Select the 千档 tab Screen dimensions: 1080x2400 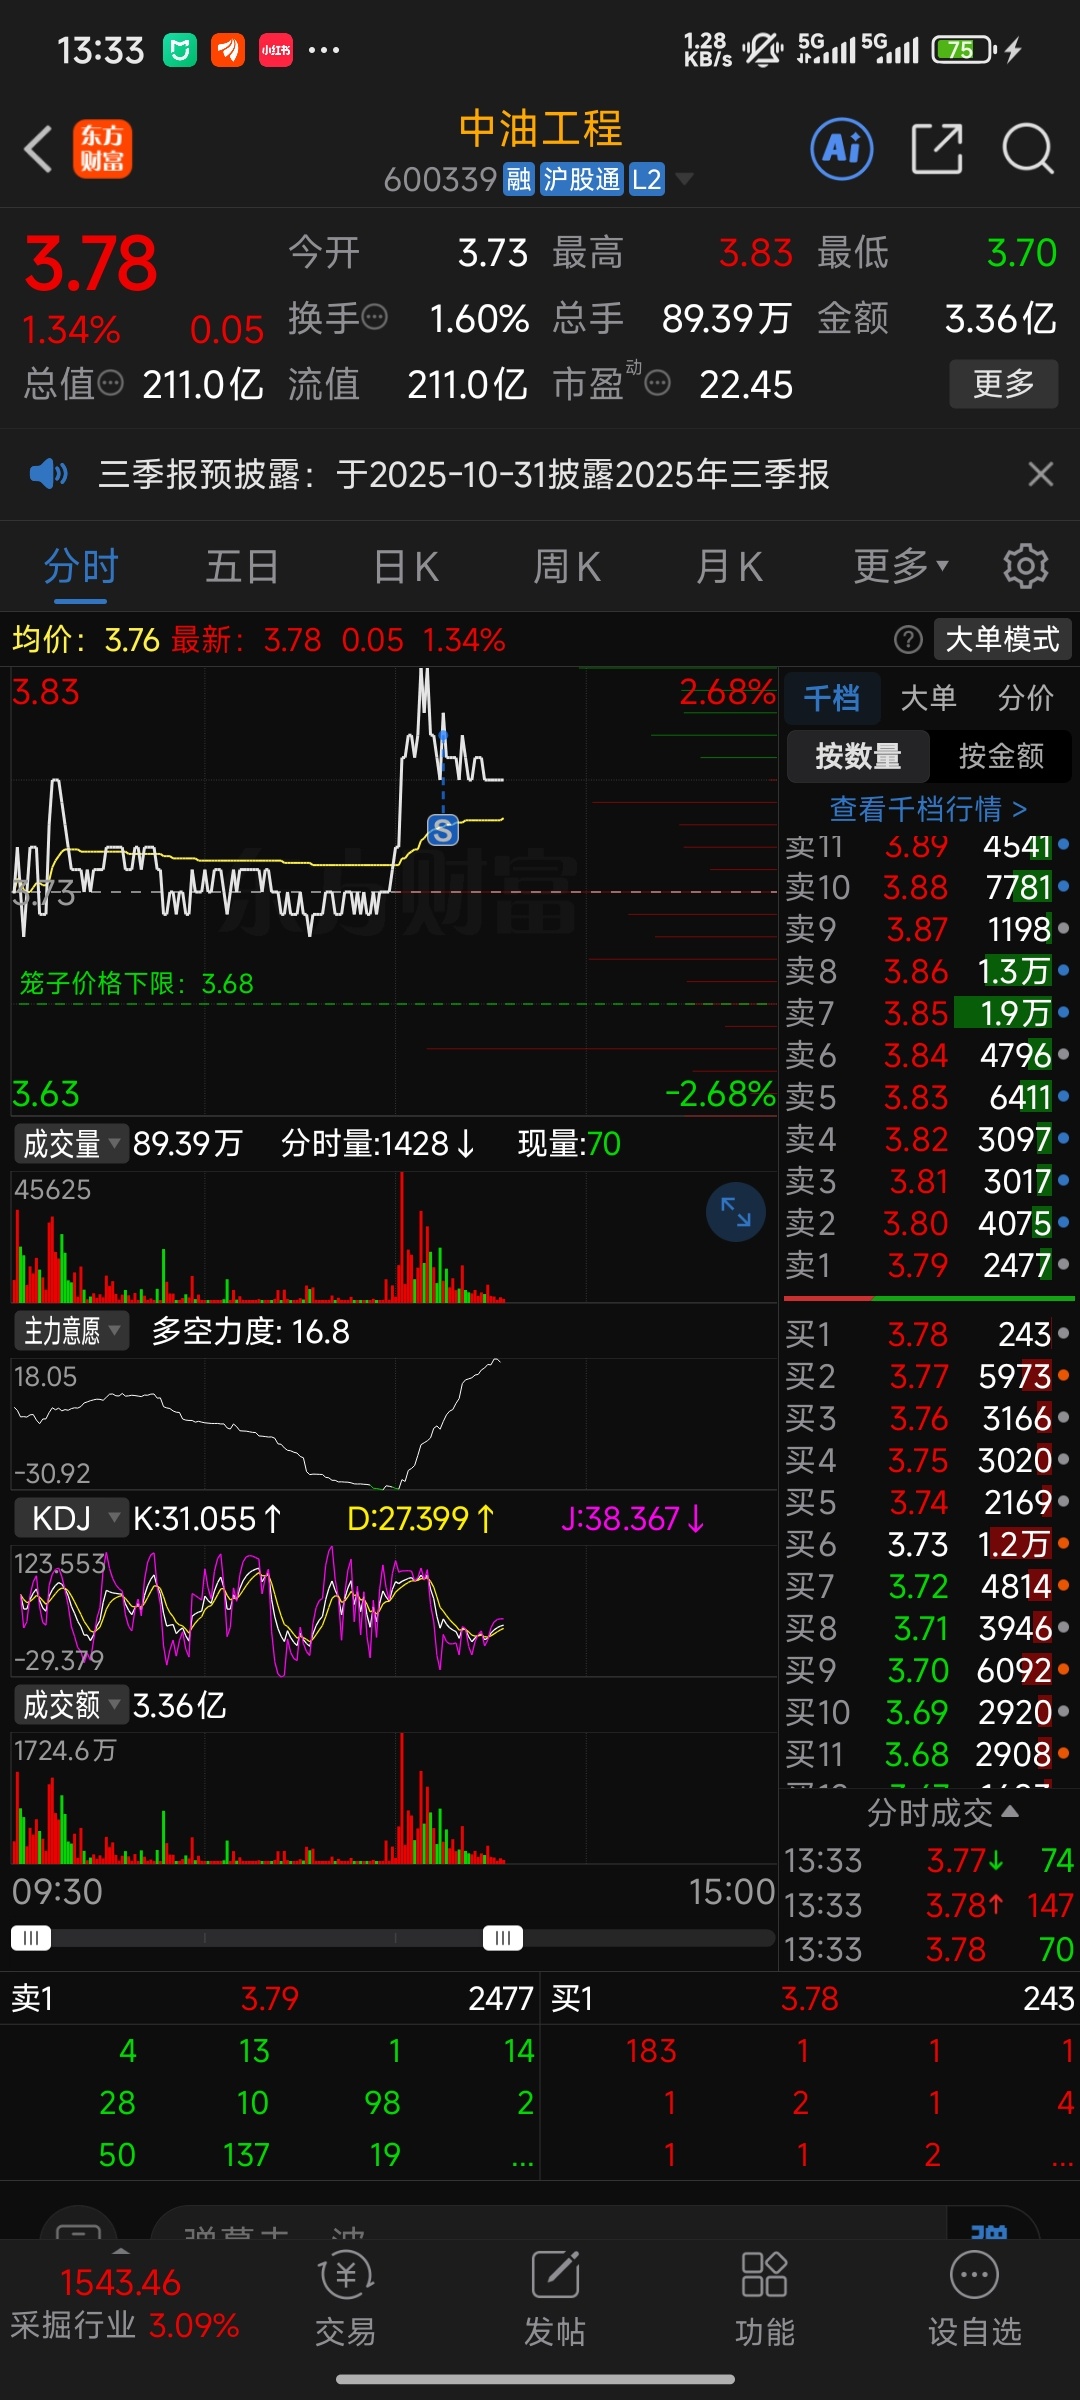(x=831, y=697)
